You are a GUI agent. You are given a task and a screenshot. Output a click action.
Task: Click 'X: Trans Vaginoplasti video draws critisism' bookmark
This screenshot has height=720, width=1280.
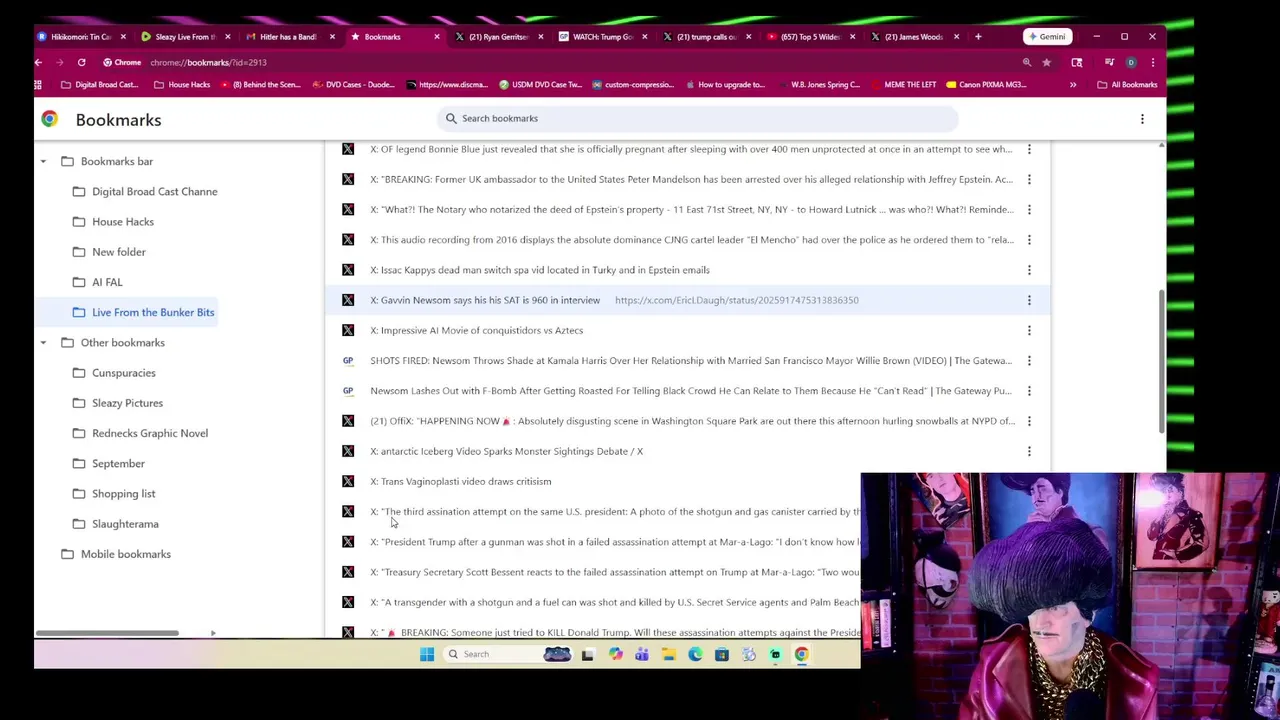pyautogui.click(x=460, y=481)
